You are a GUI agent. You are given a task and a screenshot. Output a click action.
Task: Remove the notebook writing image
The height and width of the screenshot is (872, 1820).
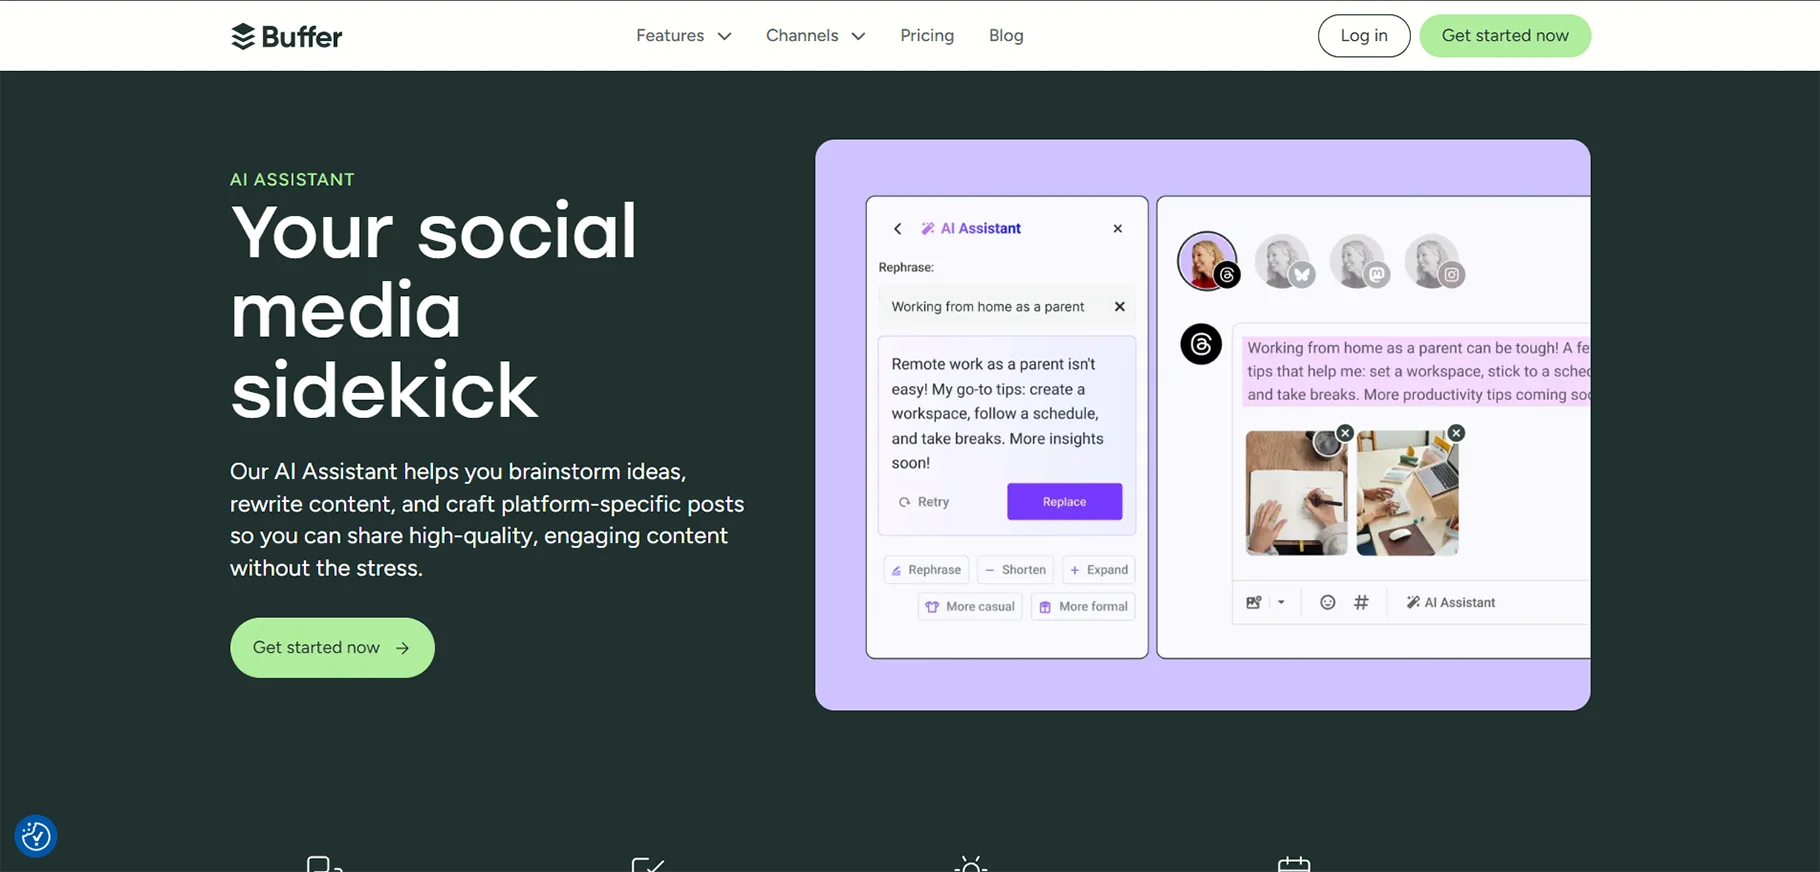pyautogui.click(x=1345, y=433)
